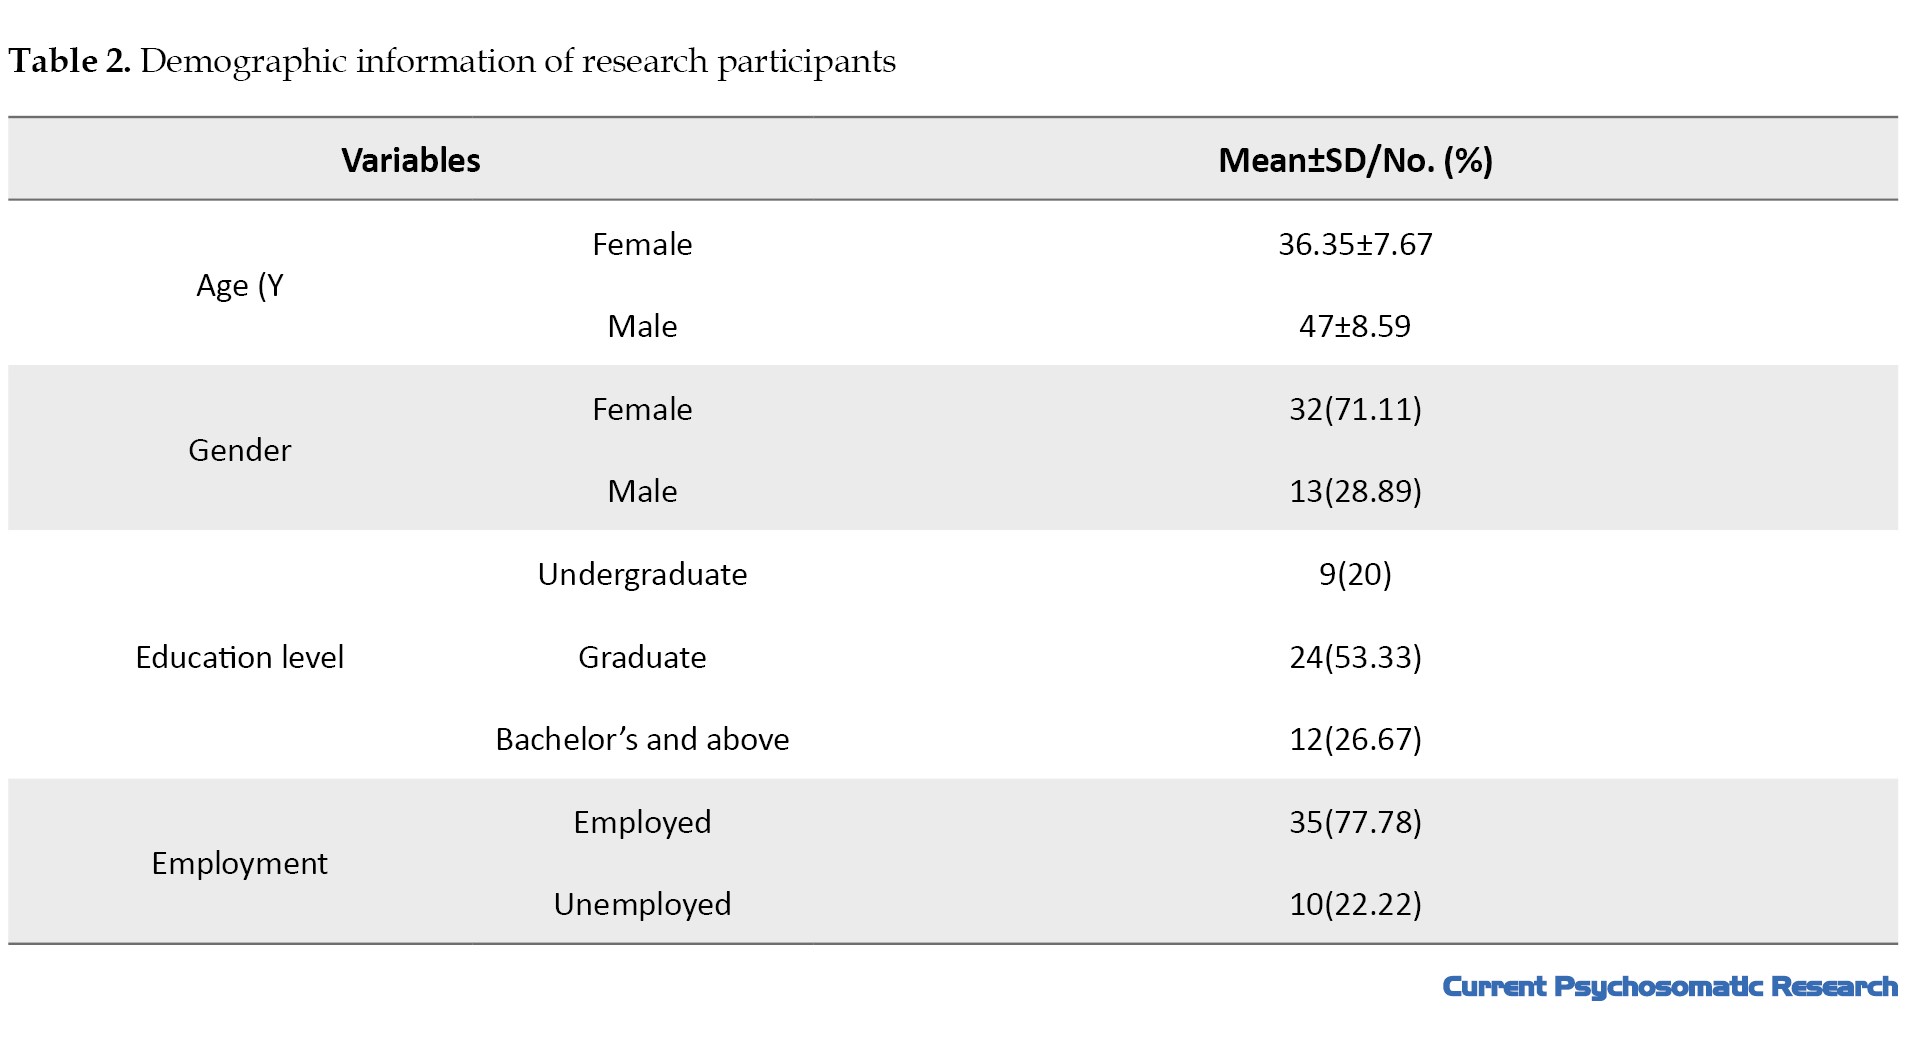Select the Table 2 caption title
The image size is (1907, 1045).
[452, 61]
